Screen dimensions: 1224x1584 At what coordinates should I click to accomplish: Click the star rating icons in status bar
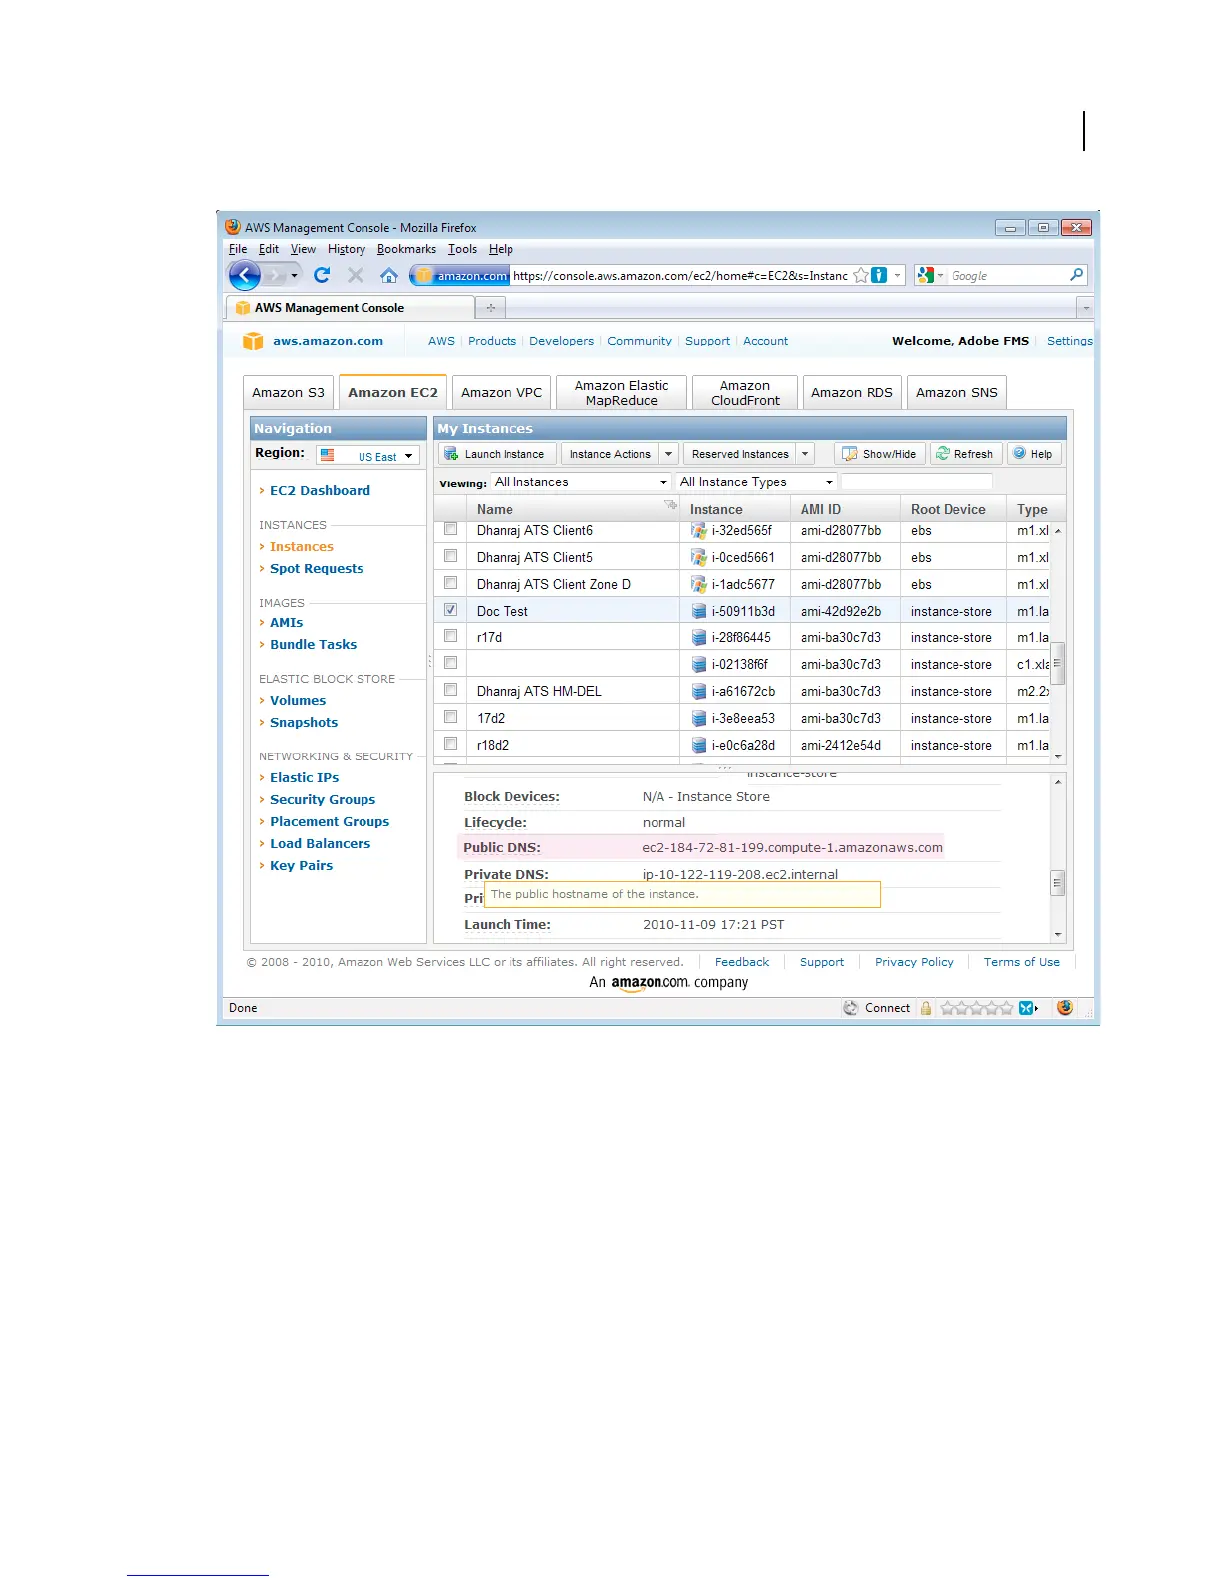point(977,1008)
